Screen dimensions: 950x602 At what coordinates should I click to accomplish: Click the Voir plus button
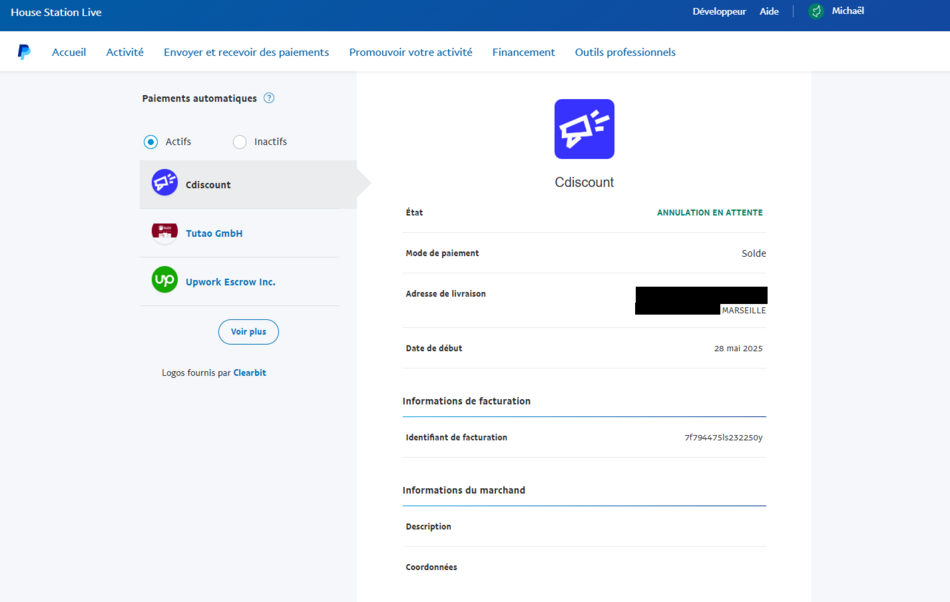click(x=248, y=332)
